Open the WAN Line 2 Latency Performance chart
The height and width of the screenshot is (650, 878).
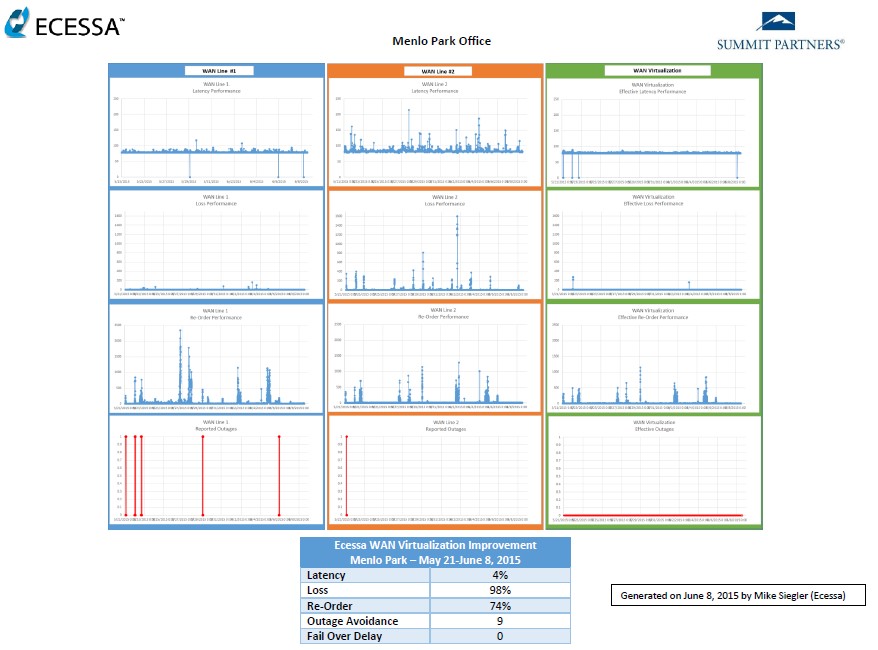click(435, 132)
